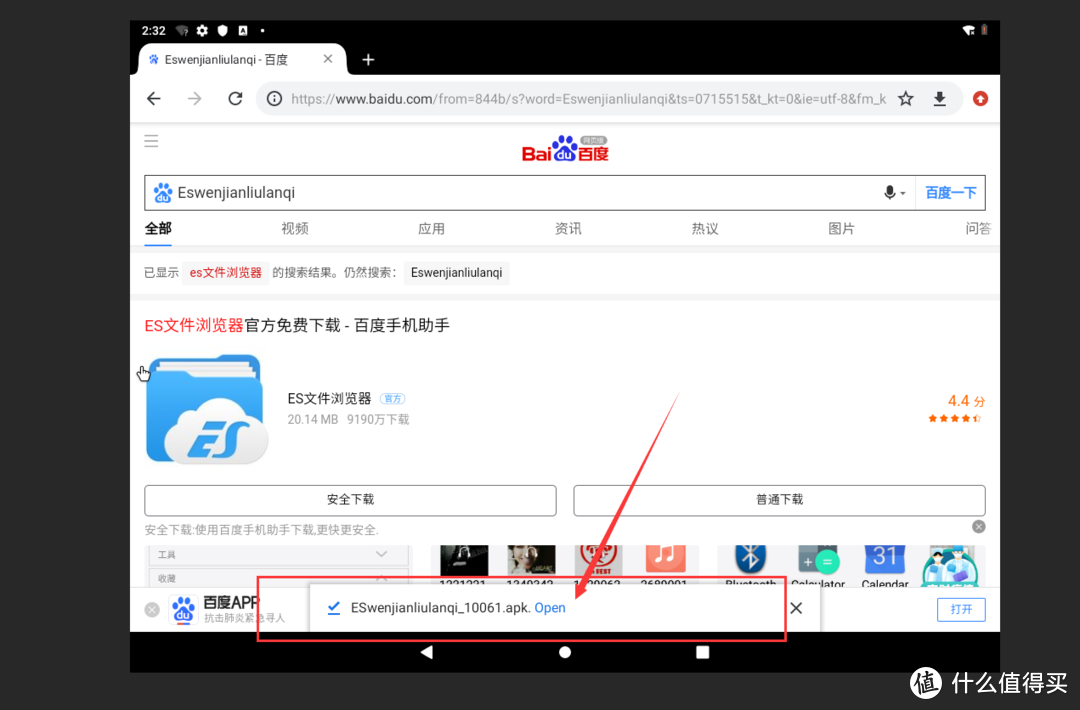Click the browser forward arrow
Viewport: 1080px width, 710px height.
(x=195, y=99)
